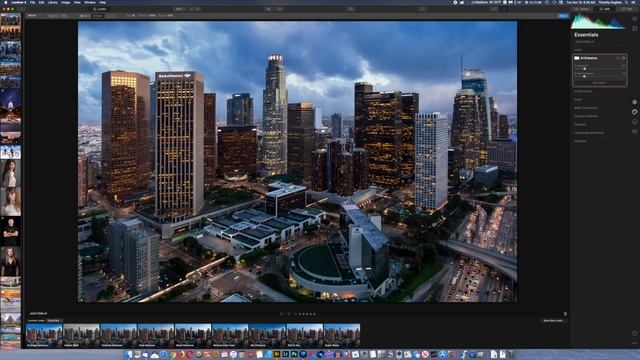Open the Help menu

pyautogui.click(x=102, y=2)
